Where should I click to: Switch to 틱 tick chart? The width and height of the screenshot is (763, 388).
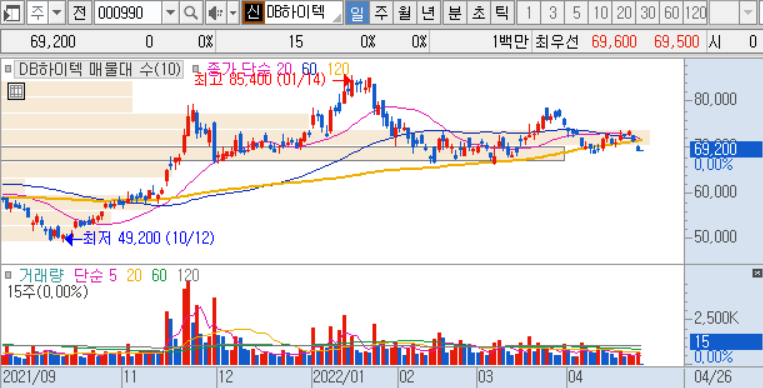coord(501,13)
